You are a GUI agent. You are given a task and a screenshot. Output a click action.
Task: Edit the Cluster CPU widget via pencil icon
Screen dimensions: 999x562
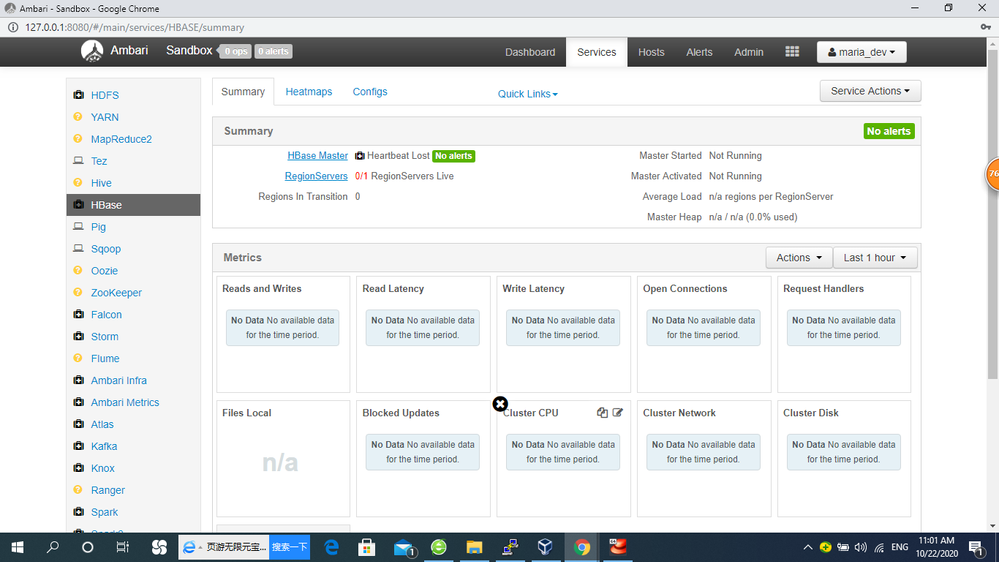click(617, 413)
